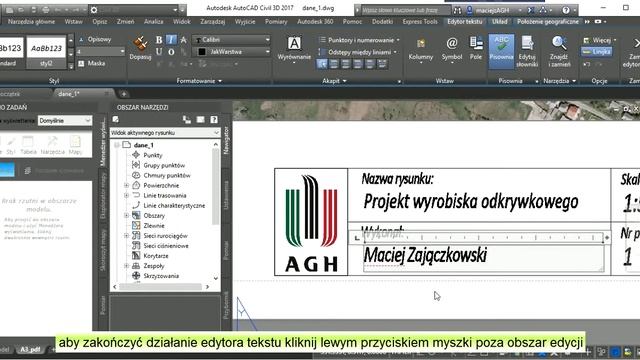The height and width of the screenshot is (360, 640).
Task: Open the text height dropdown showing 4
Action: coord(100,51)
